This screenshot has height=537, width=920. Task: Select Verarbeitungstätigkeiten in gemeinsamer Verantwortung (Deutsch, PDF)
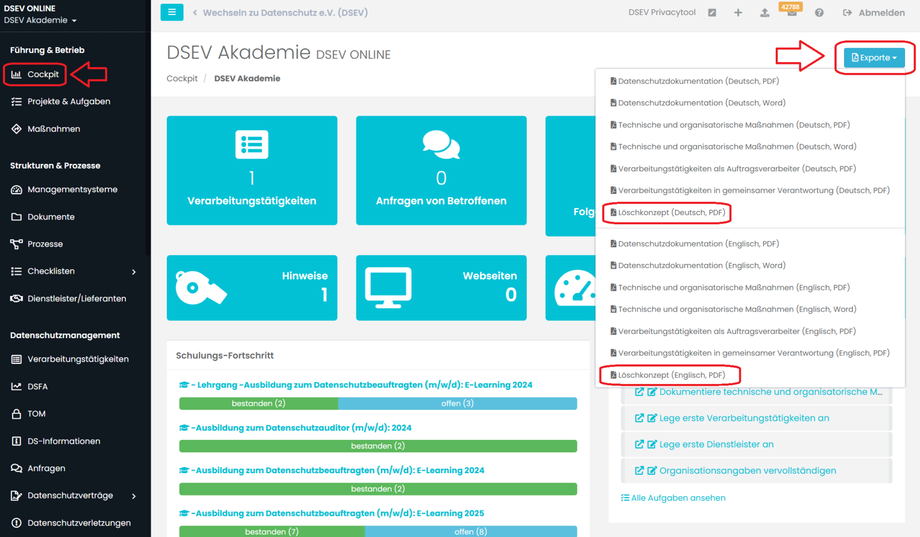coord(750,190)
